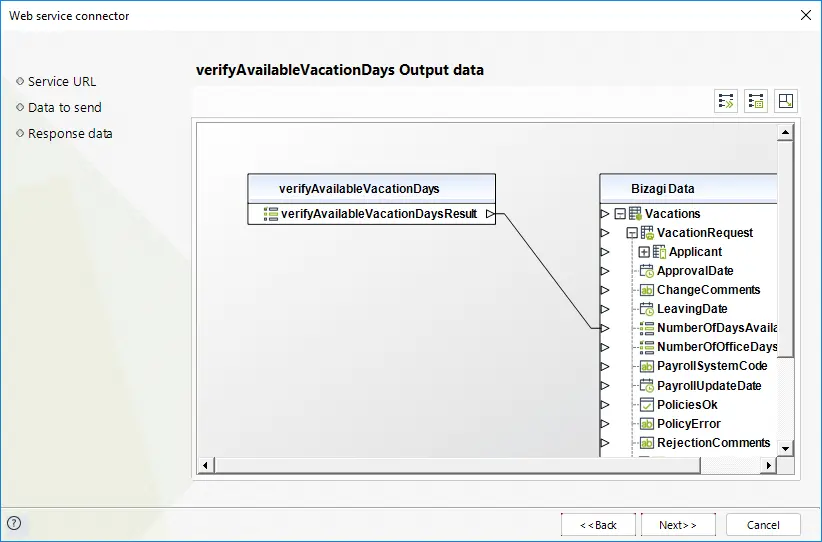Image resolution: width=822 pixels, height=542 pixels.
Task: Click the middle mapping layout toolbar icon
Action: 755,101
